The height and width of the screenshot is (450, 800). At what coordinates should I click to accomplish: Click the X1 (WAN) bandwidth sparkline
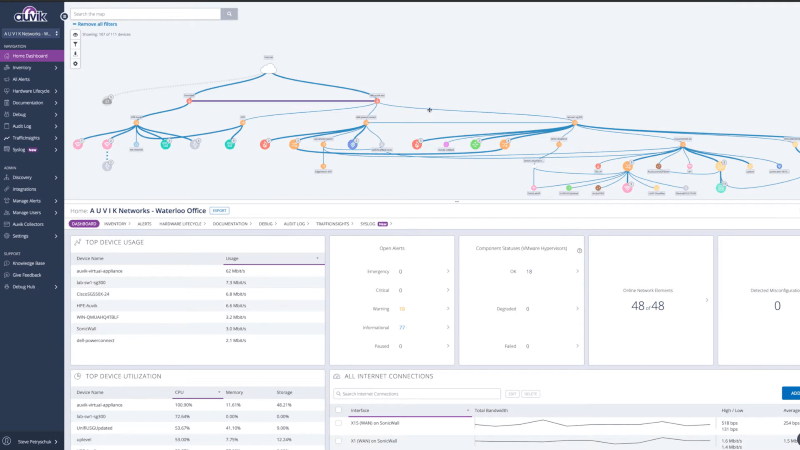point(592,441)
